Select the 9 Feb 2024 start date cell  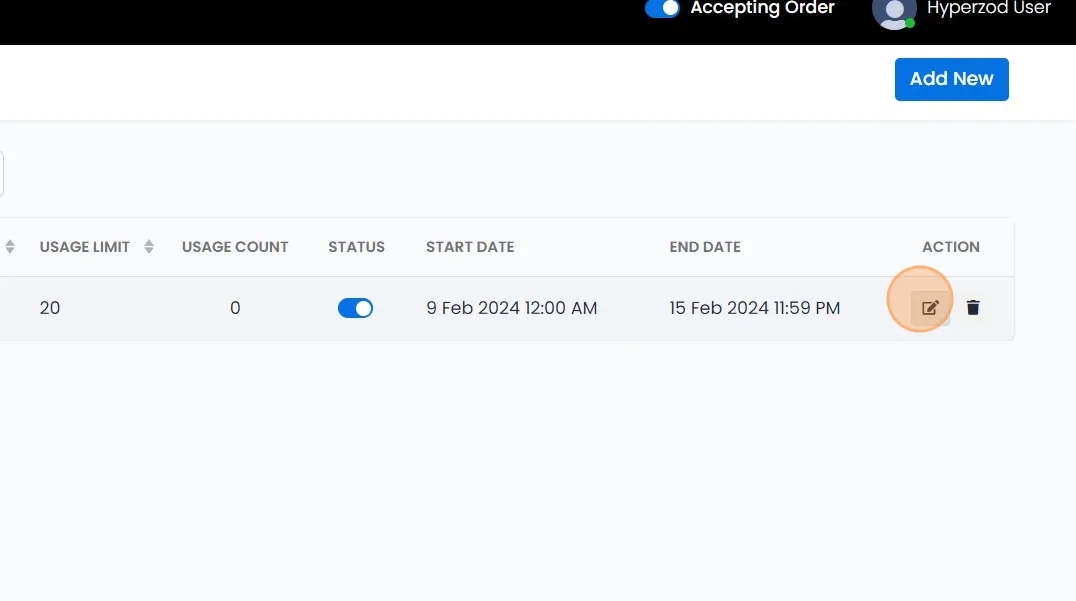pyautogui.click(x=511, y=308)
